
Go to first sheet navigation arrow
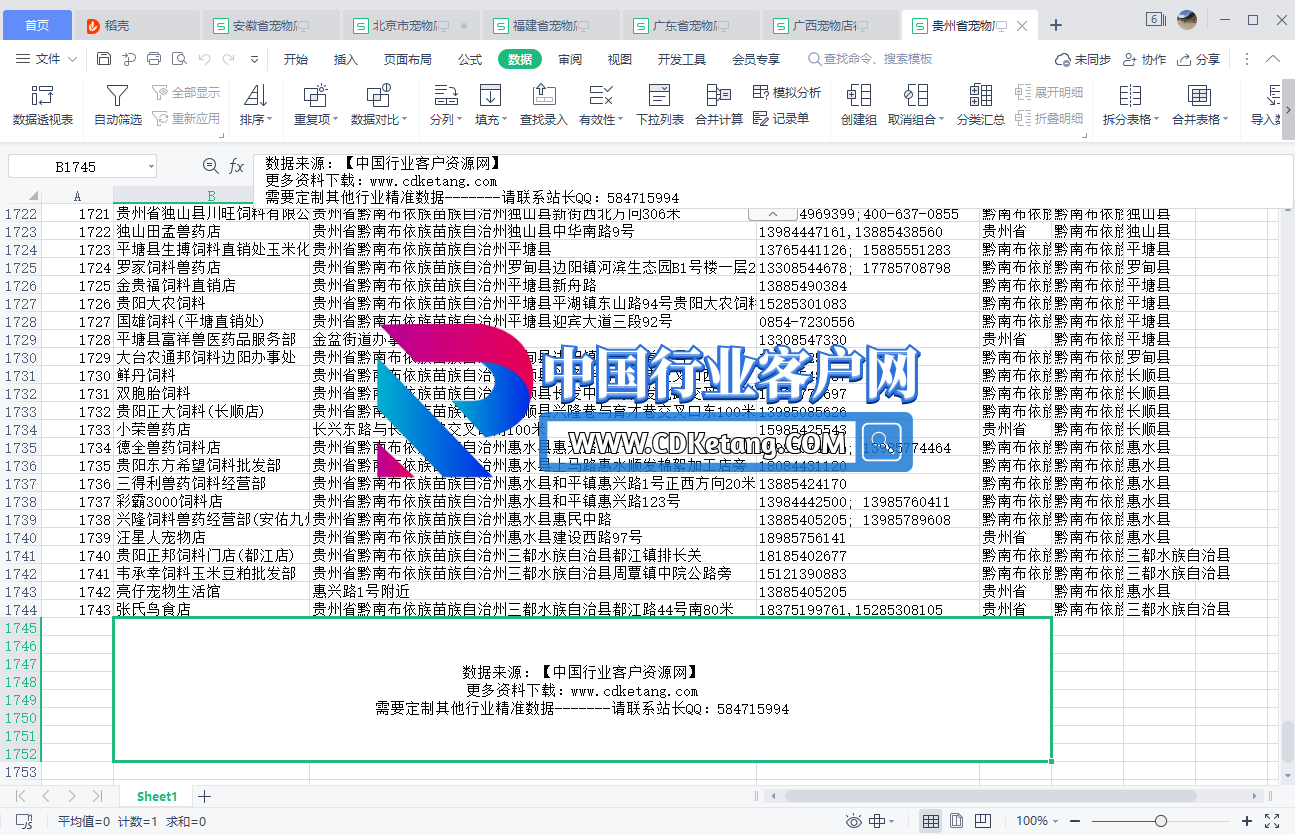click(x=21, y=796)
